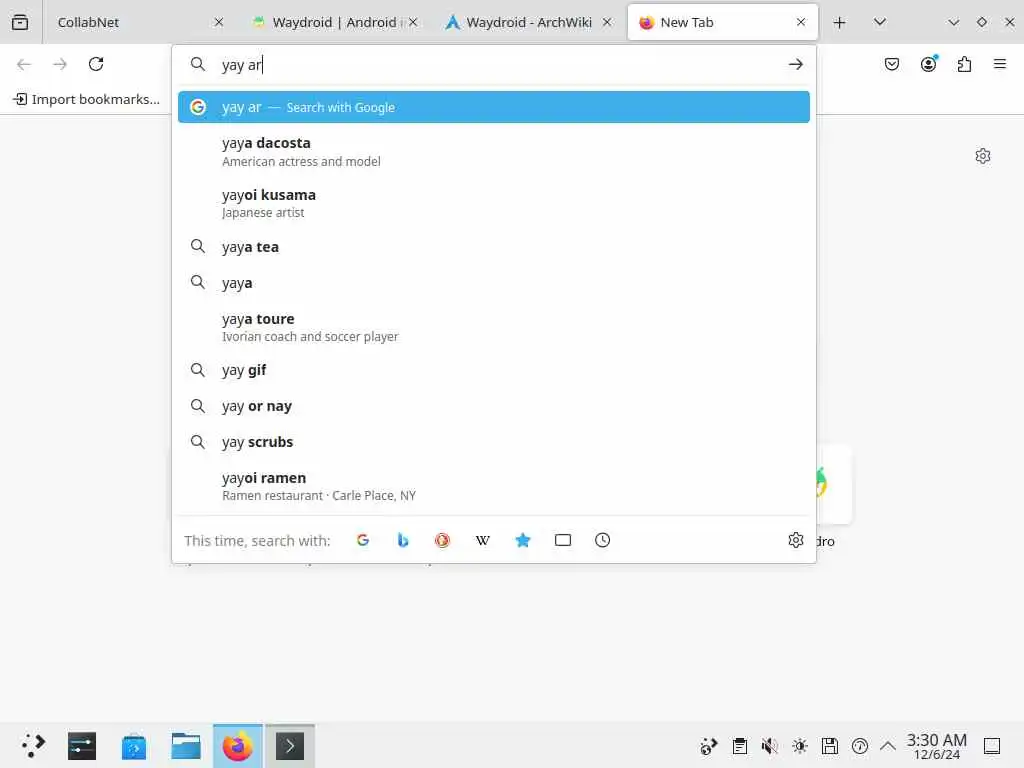Choose the 'yay gif' suggestion
The image size is (1024, 768).
click(494, 370)
